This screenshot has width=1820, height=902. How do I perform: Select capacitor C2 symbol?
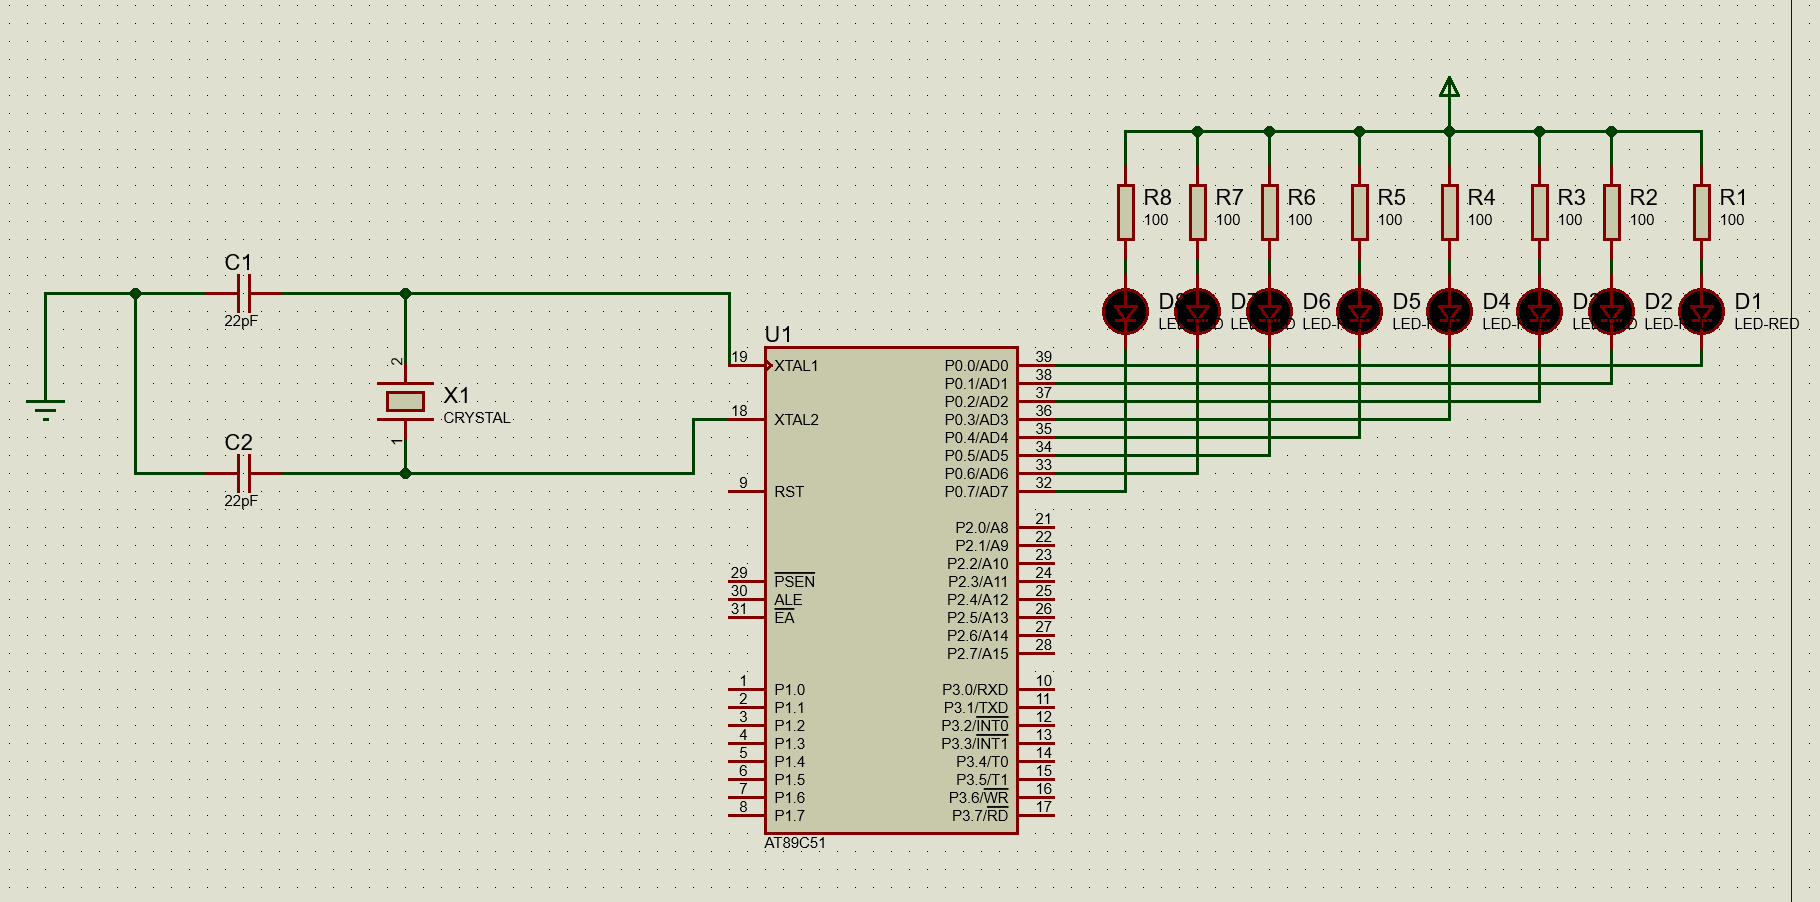pyautogui.click(x=243, y=473)
